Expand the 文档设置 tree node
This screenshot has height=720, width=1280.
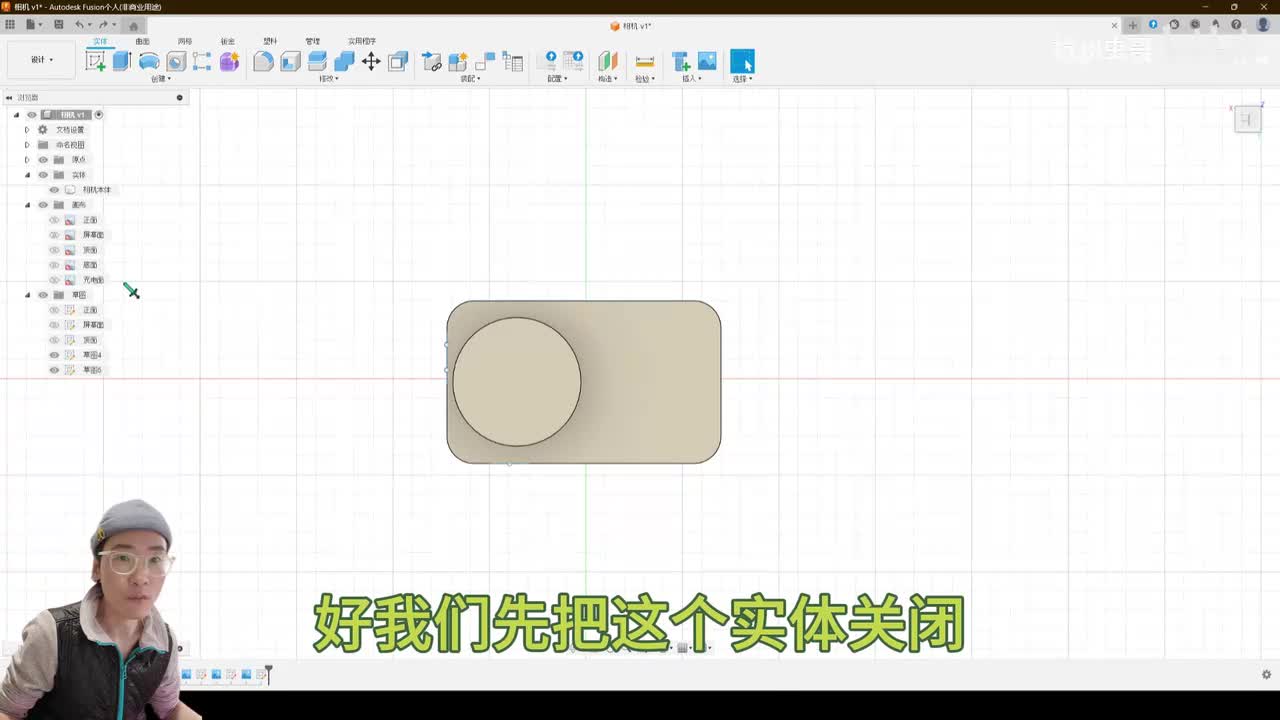[27, 130]
